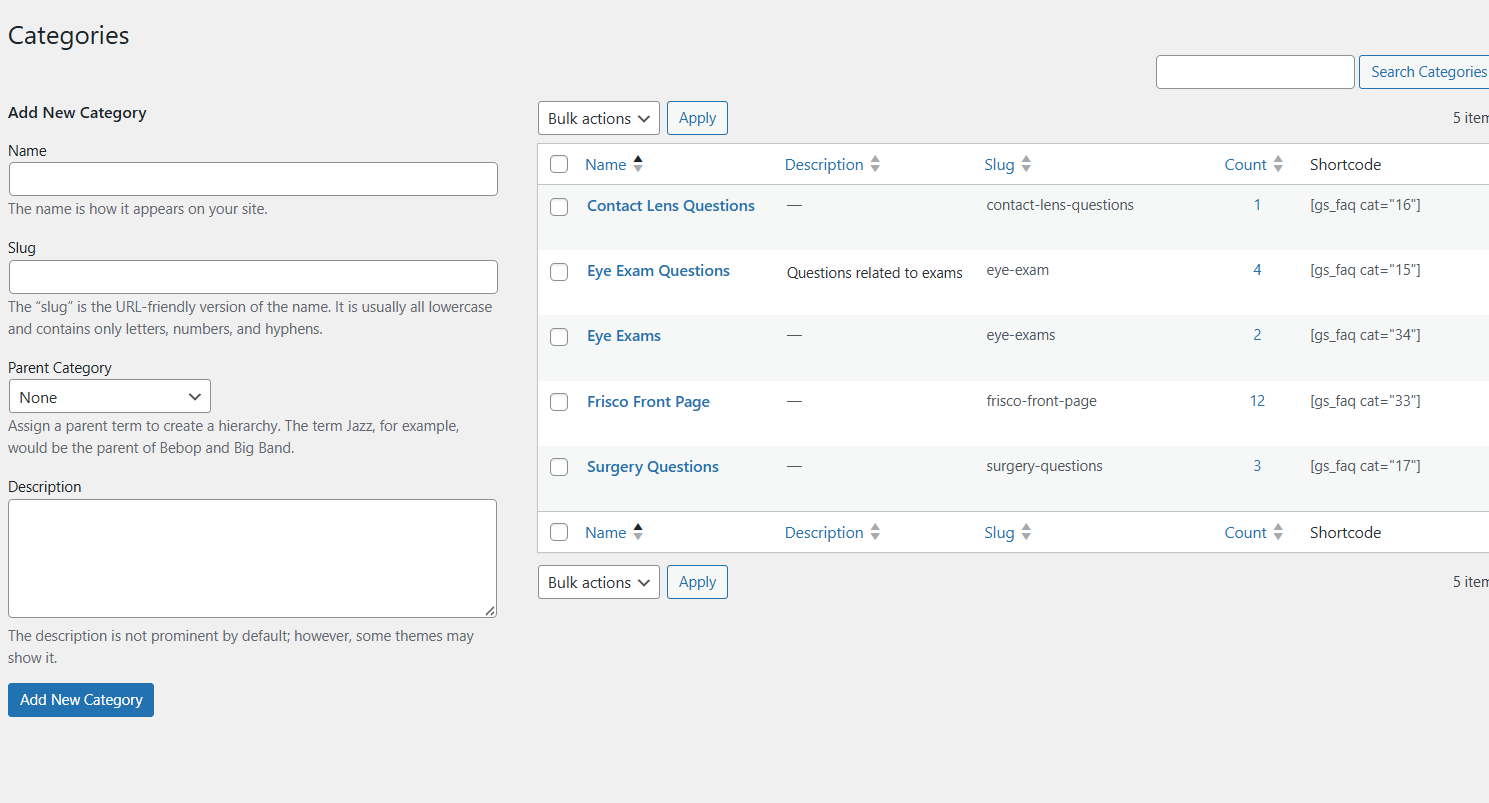Click the Count column sort icon in header
This screenshot has height=803, width=1489.
(1278, 165)
